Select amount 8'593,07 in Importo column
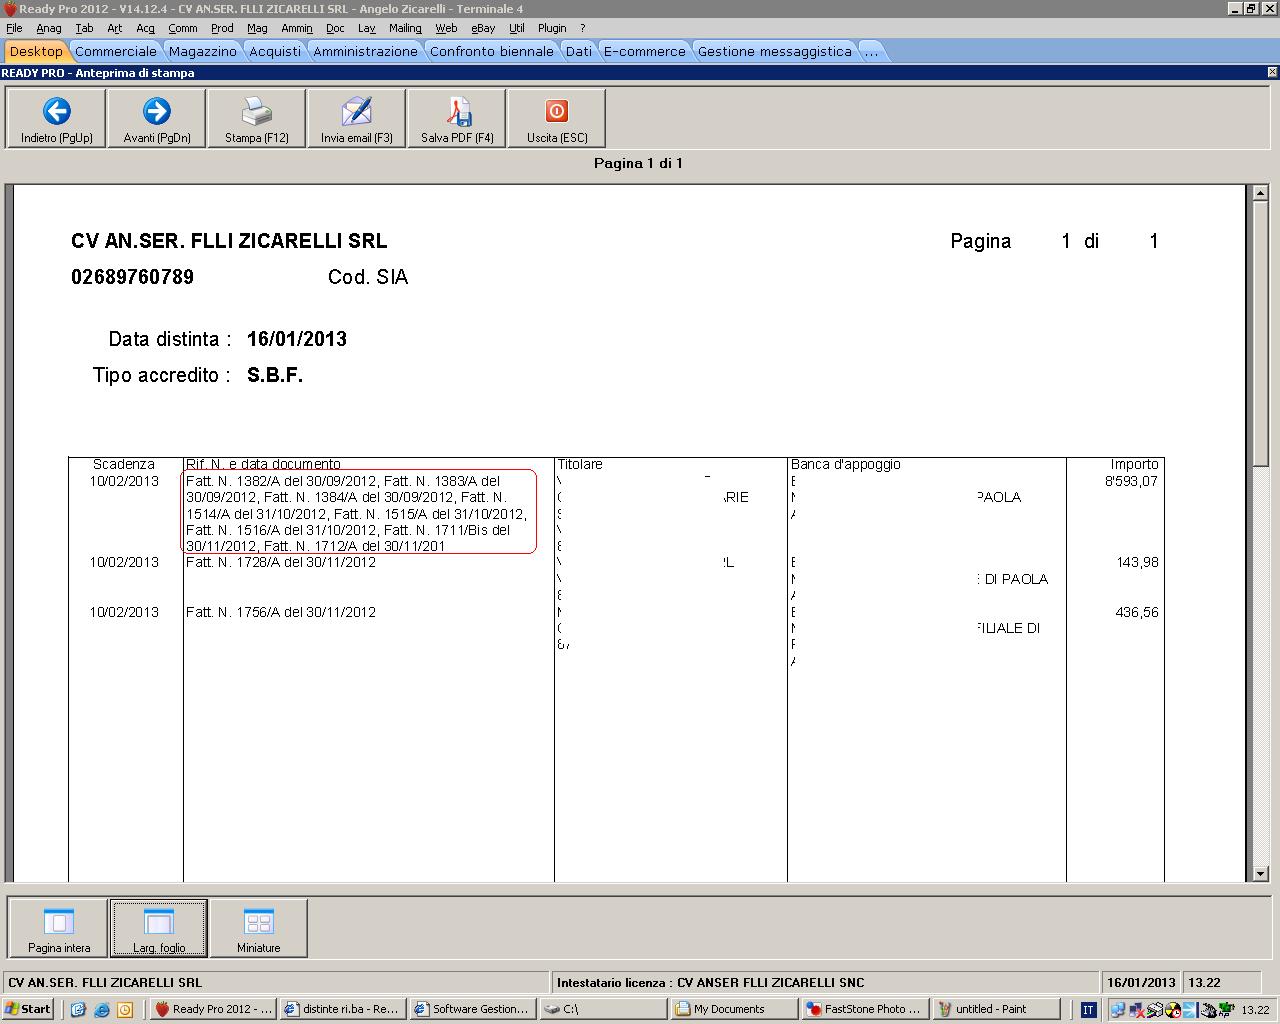 pos(1131,481)
